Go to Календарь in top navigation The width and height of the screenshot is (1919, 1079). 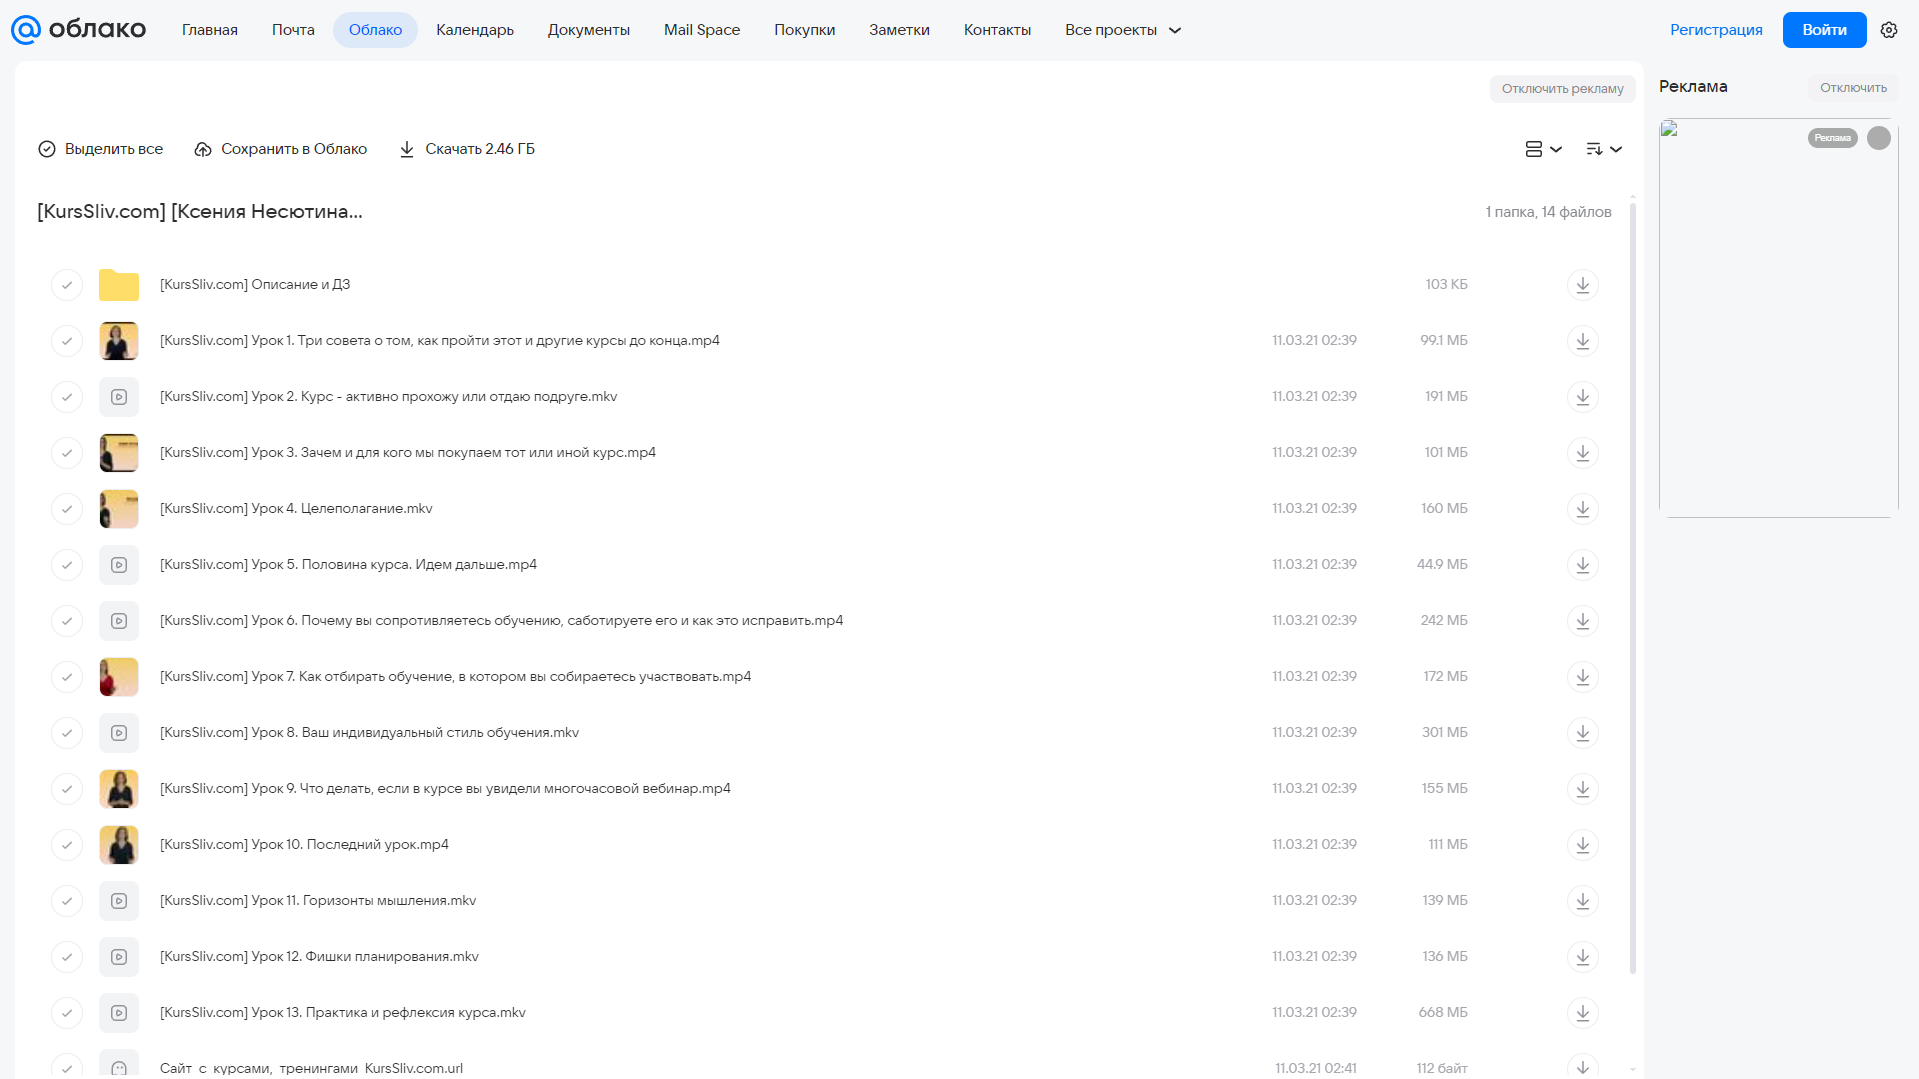pos(475,30)
